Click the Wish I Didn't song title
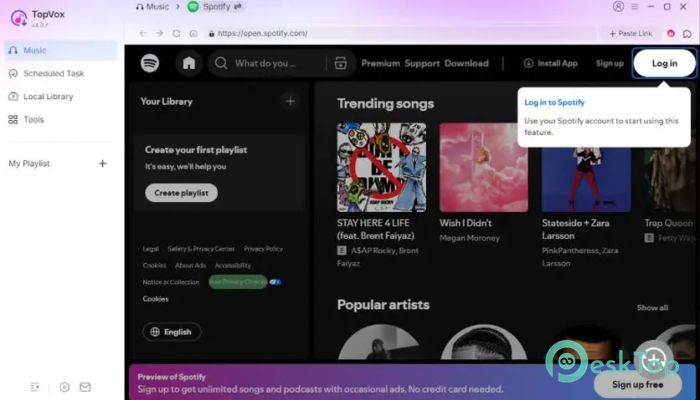 click(x=465, y=223)
